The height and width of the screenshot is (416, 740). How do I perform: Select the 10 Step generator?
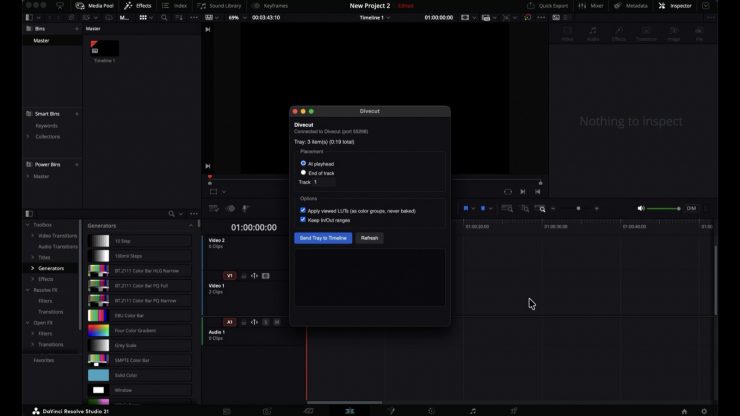[x=140, y=241]
